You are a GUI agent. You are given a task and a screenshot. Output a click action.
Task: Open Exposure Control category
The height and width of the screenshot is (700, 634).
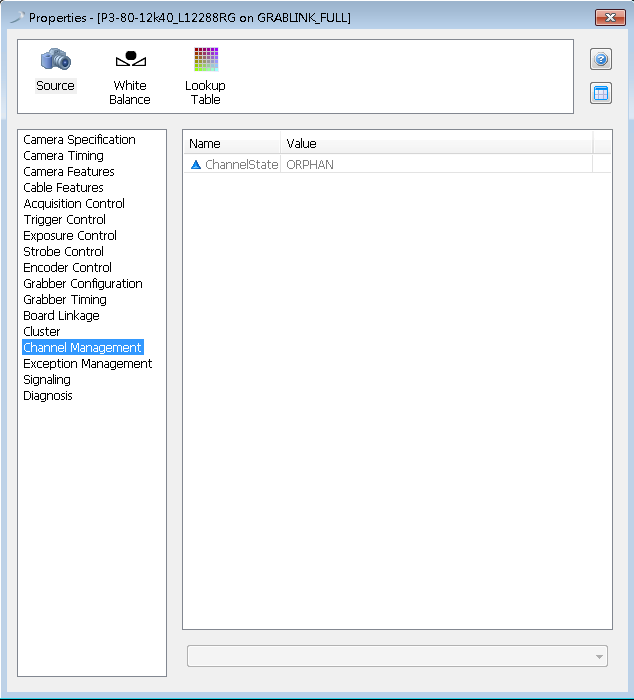70,236
